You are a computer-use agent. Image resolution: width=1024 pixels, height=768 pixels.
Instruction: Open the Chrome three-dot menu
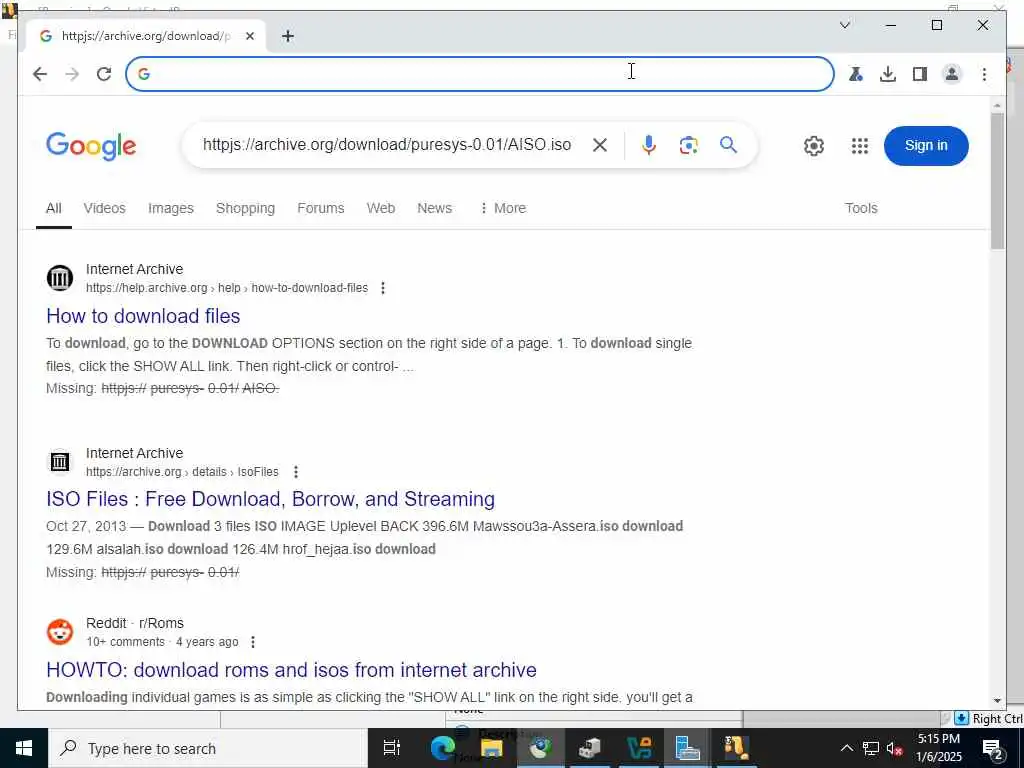(x=984, y=74)
